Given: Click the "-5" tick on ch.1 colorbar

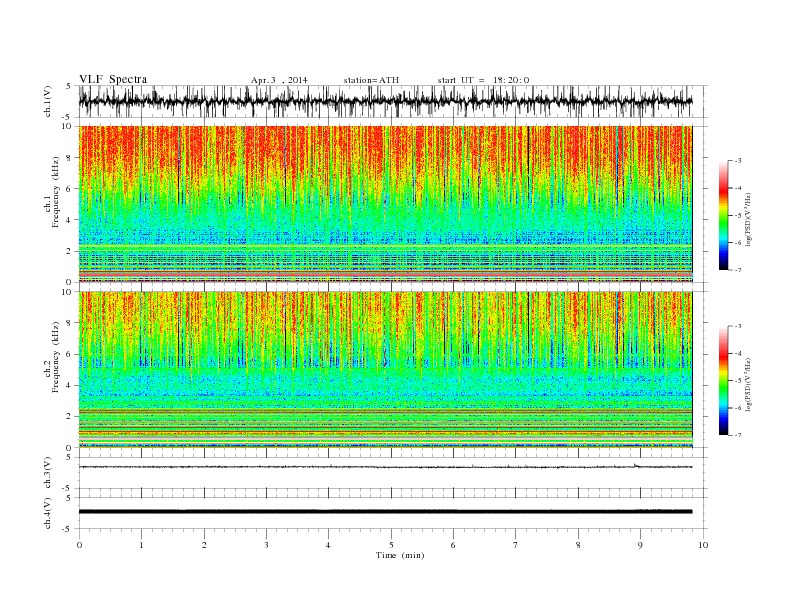Looking at the screenshot, I should tap(738, 216).
